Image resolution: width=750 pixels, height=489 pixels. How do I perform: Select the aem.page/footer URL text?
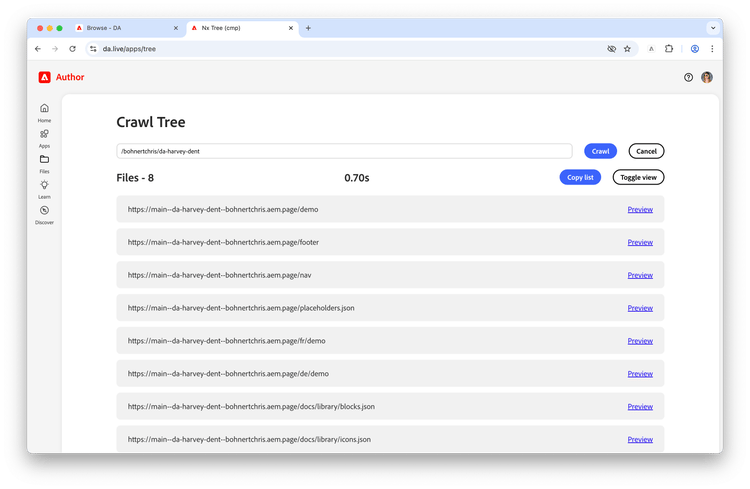[223, 242]
